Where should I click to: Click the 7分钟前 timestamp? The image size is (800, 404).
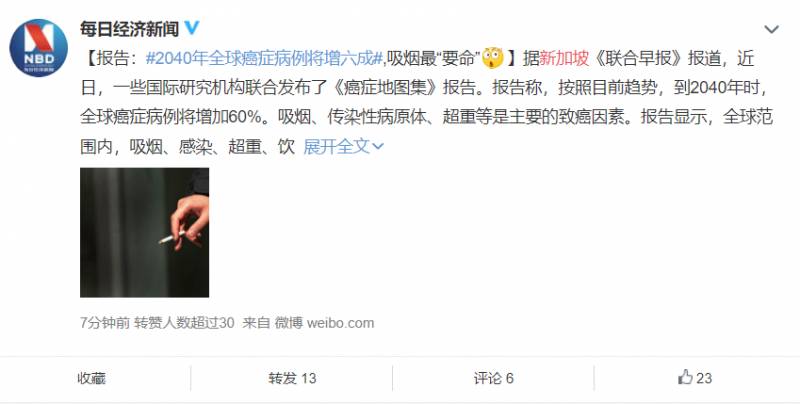point(105,323)
